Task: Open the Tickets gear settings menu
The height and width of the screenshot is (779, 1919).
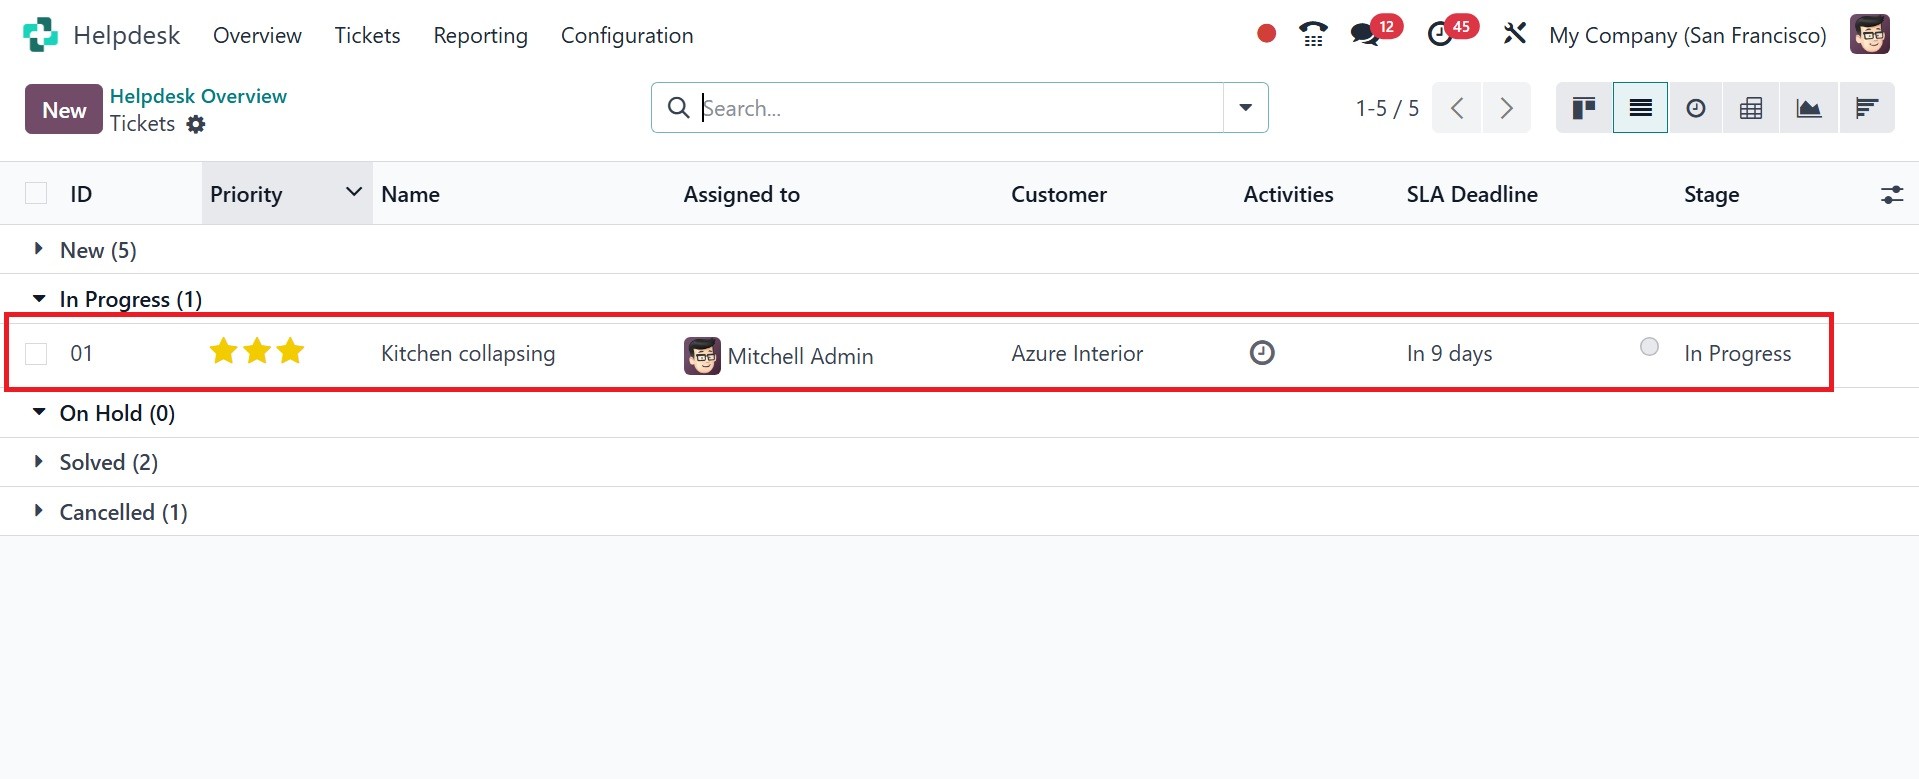Action: coord(196,124)
